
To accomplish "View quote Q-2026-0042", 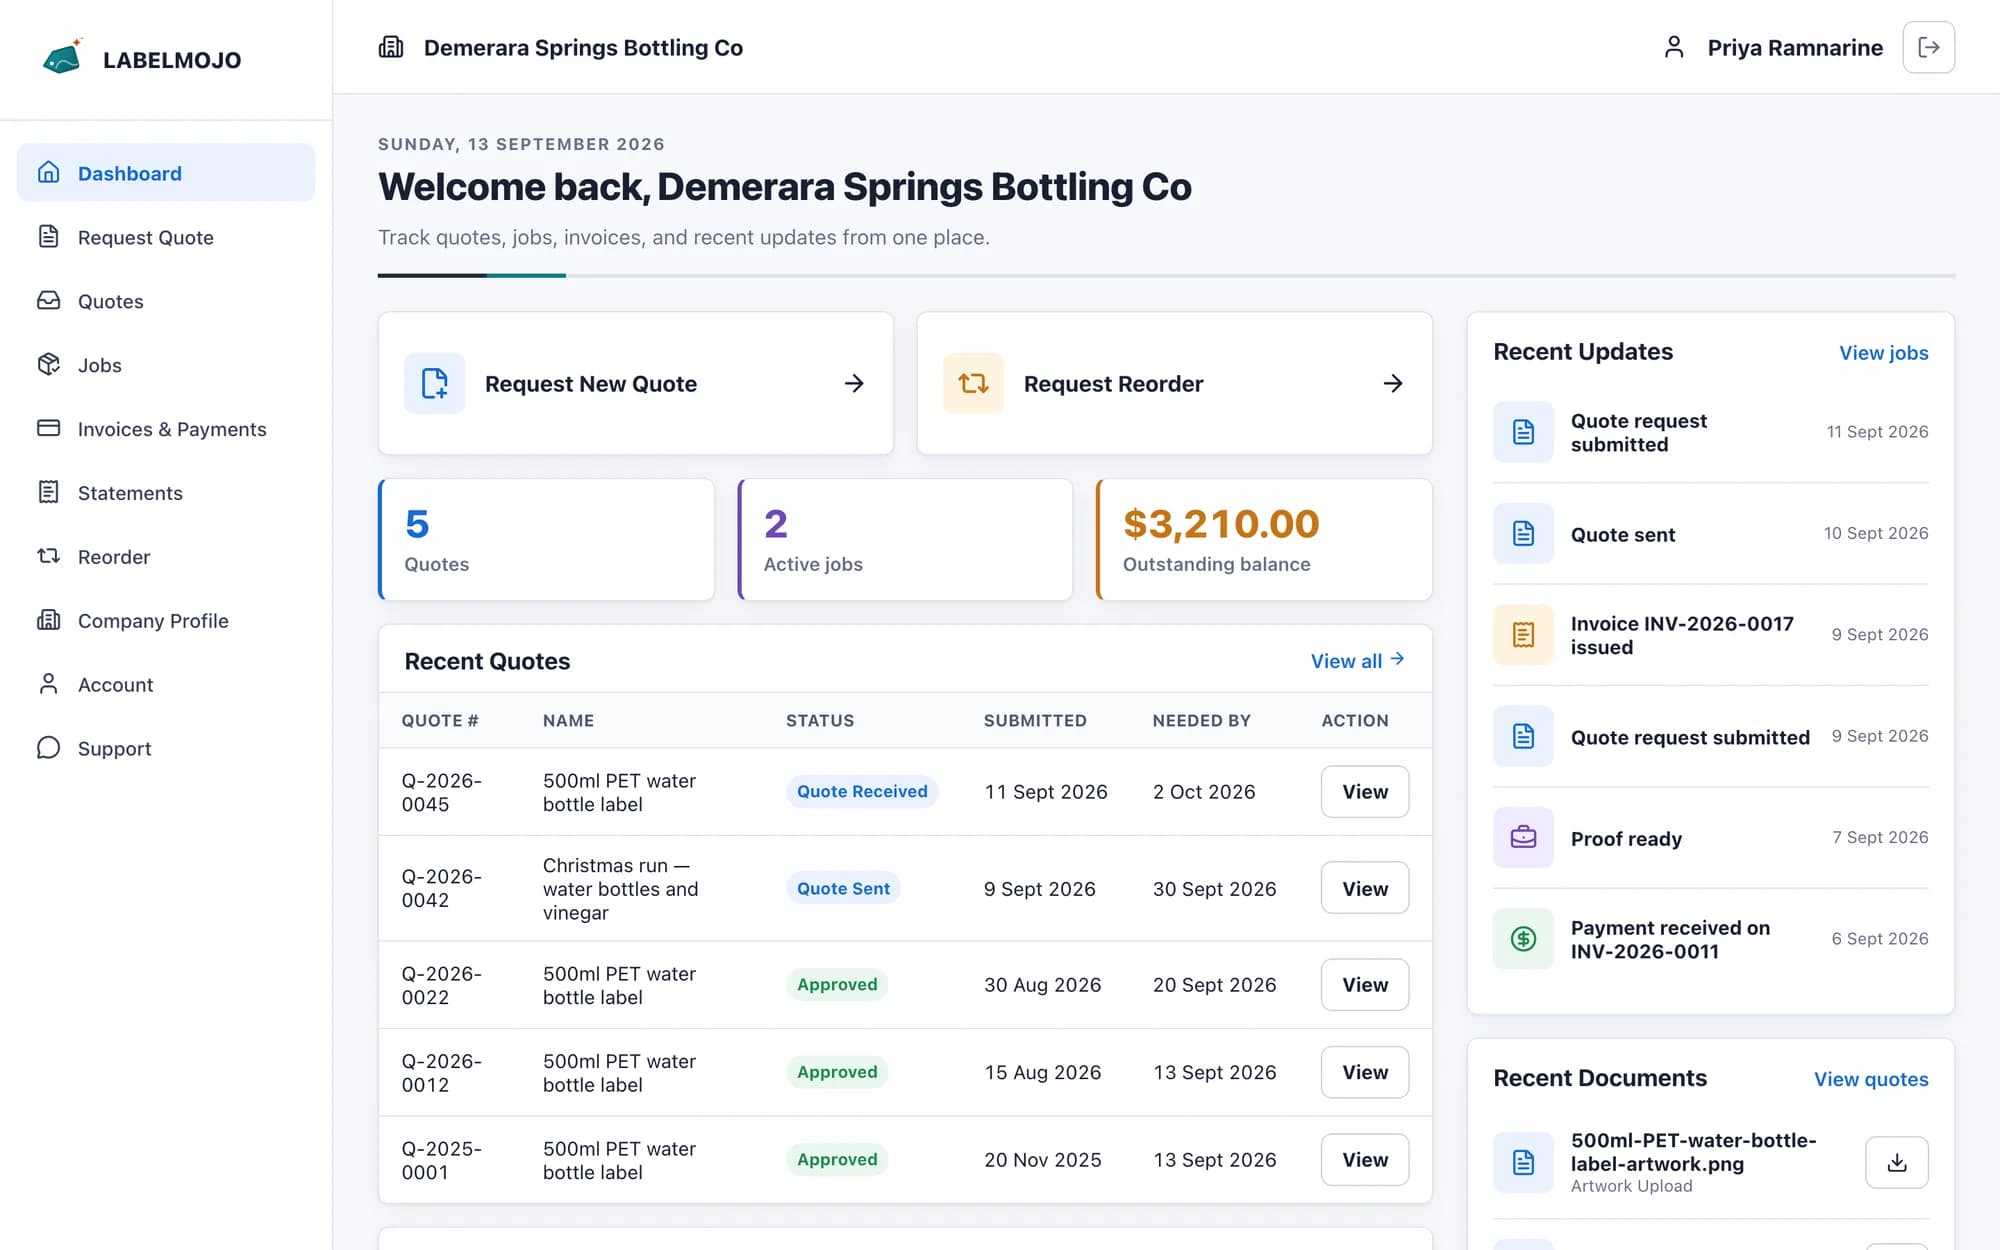I will coord(1364,888).
